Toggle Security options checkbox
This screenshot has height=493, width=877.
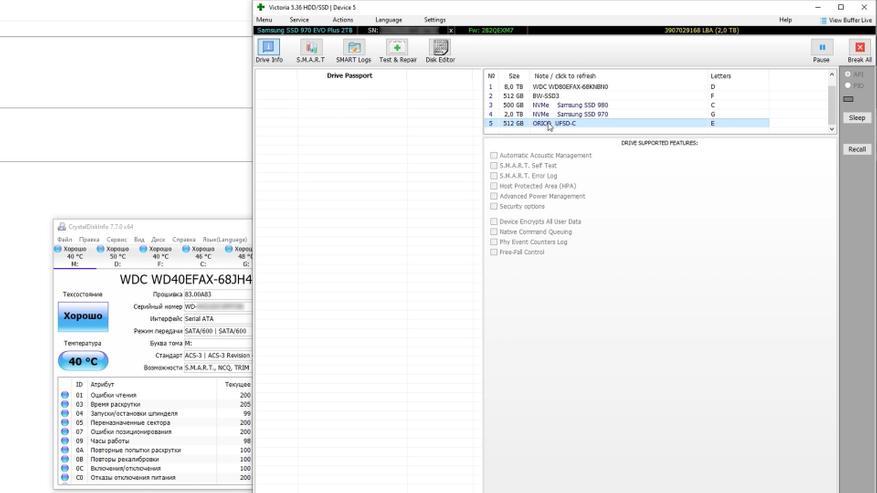493,206
